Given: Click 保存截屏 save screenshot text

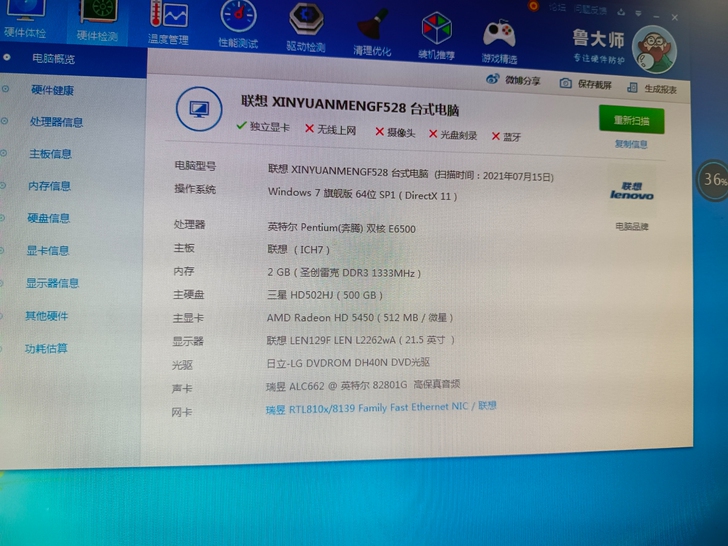Looking at the screenshot, I should point(595,84).
